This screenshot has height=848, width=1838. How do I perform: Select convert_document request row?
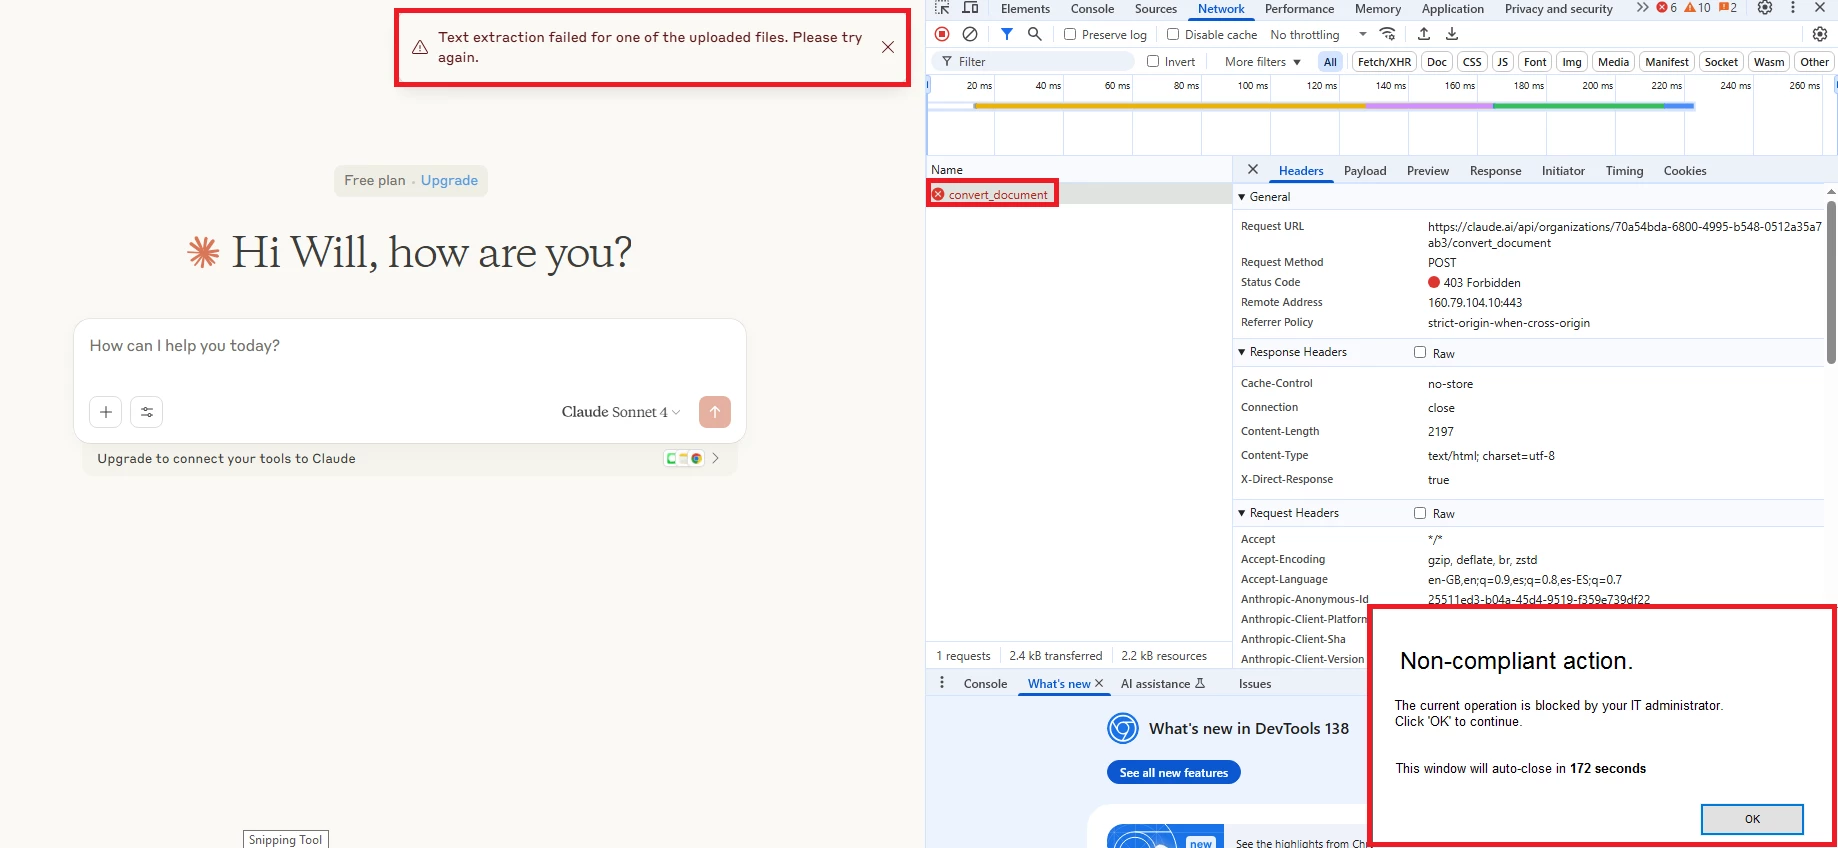coord(1078,194)
